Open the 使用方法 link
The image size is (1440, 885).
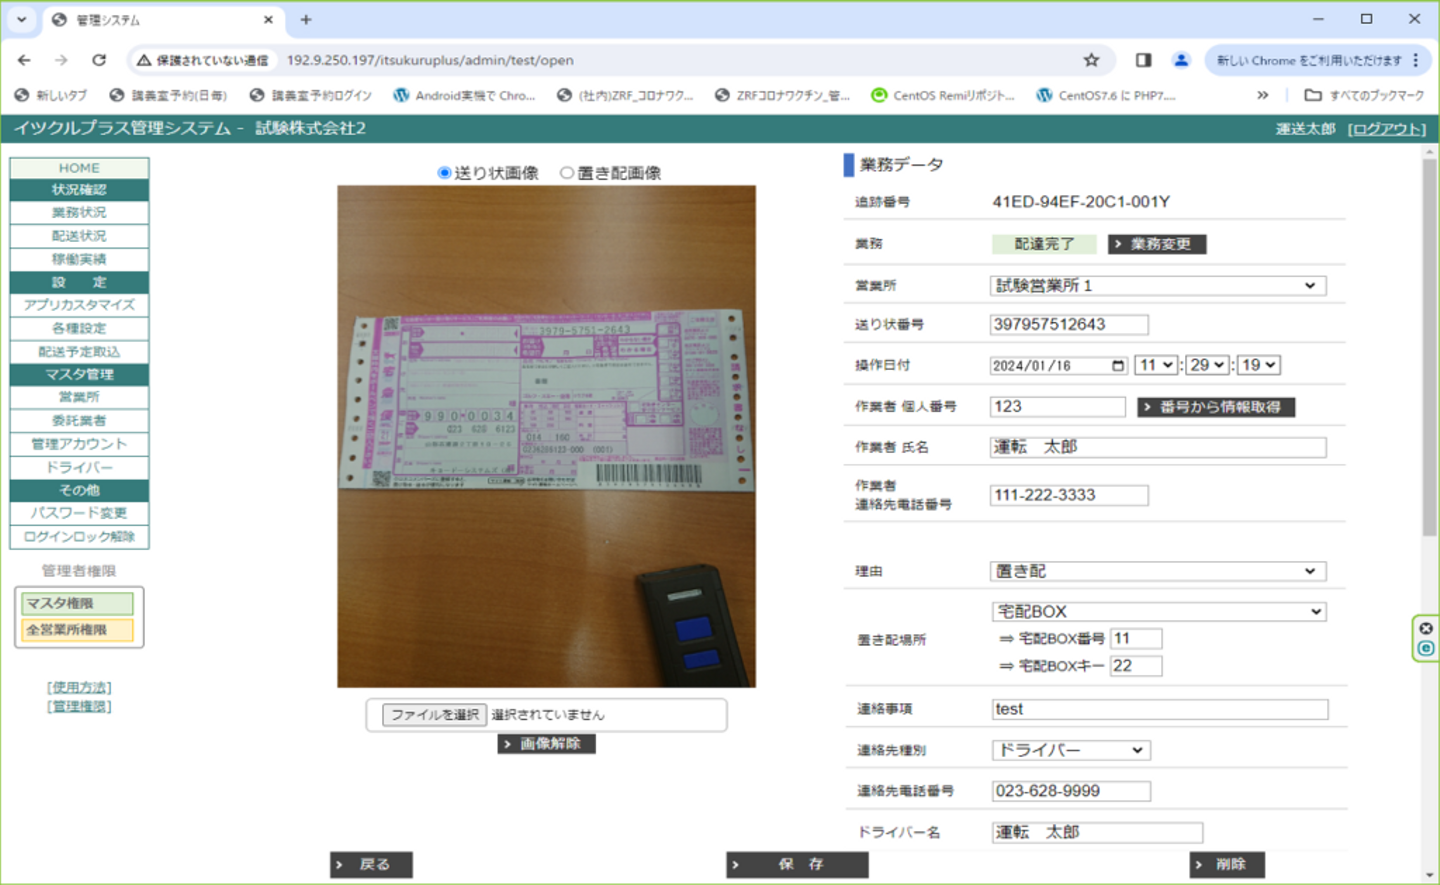pos(79,687)
